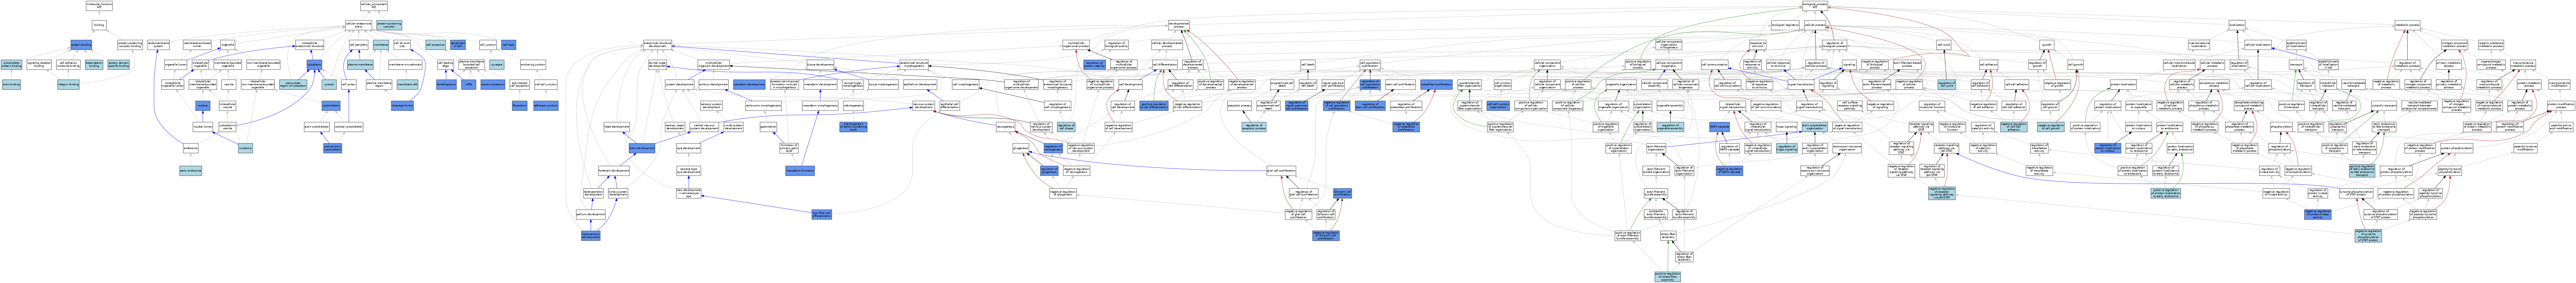Select the 'synapse' node

click(x=497, y=65)
